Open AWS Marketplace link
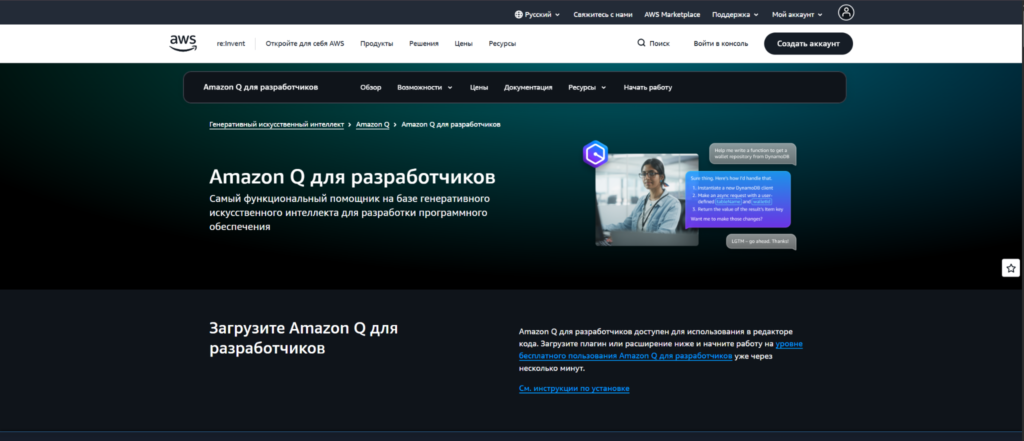Viewport: 1024px width, 441px height. pyautogui.click(x=672, y=14)
